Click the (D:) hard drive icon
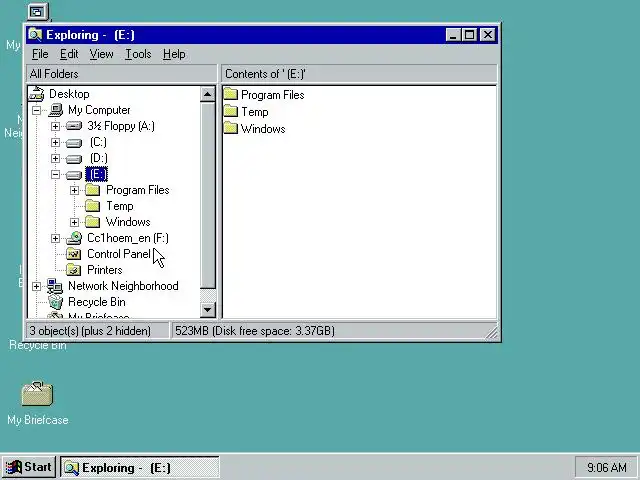Viewport: 640px width, 480px height. point(74,159)
